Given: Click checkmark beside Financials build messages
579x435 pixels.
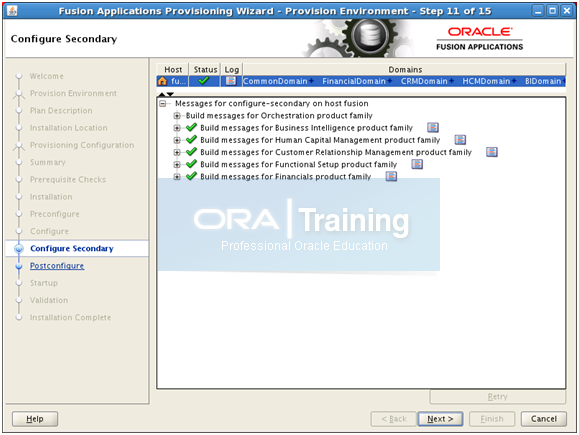Looking at the screenshot, I should coord(191,176).
